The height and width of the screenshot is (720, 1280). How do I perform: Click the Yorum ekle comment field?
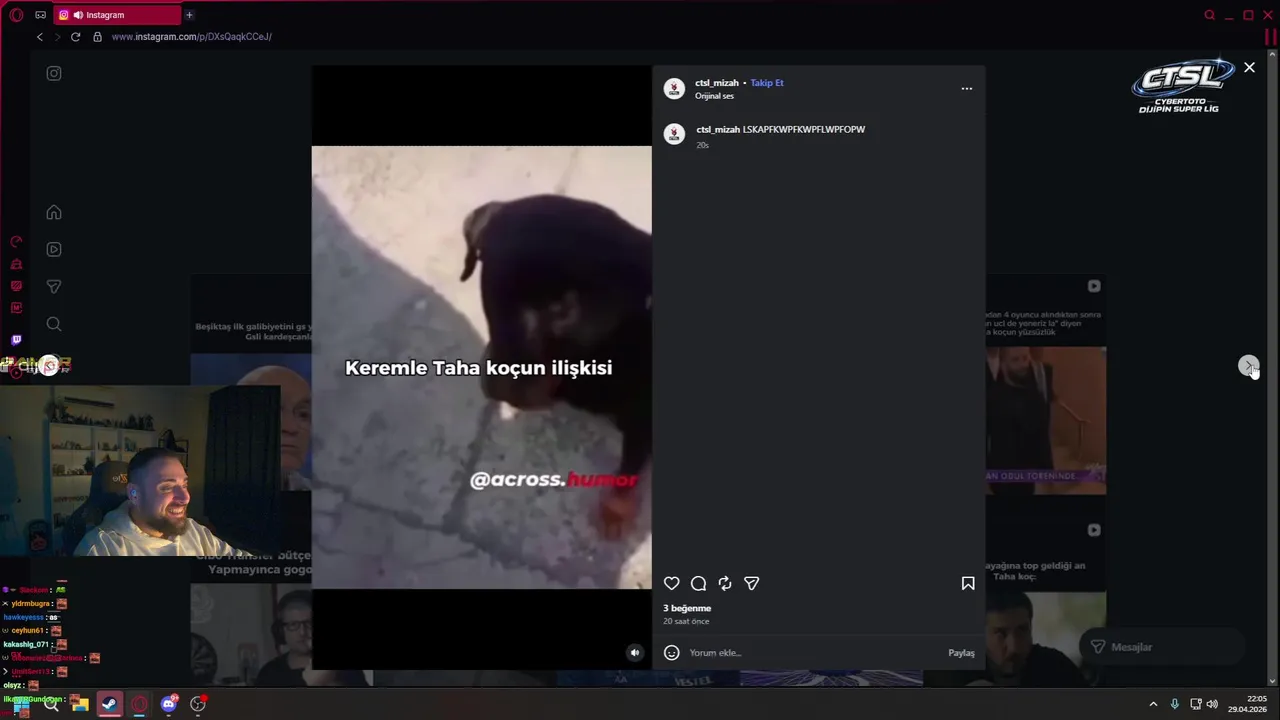815,652
